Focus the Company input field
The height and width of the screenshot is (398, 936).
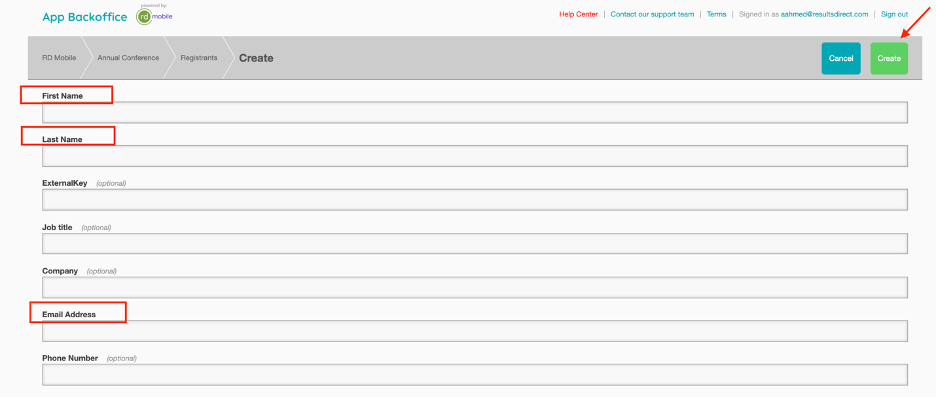[475, 287]
